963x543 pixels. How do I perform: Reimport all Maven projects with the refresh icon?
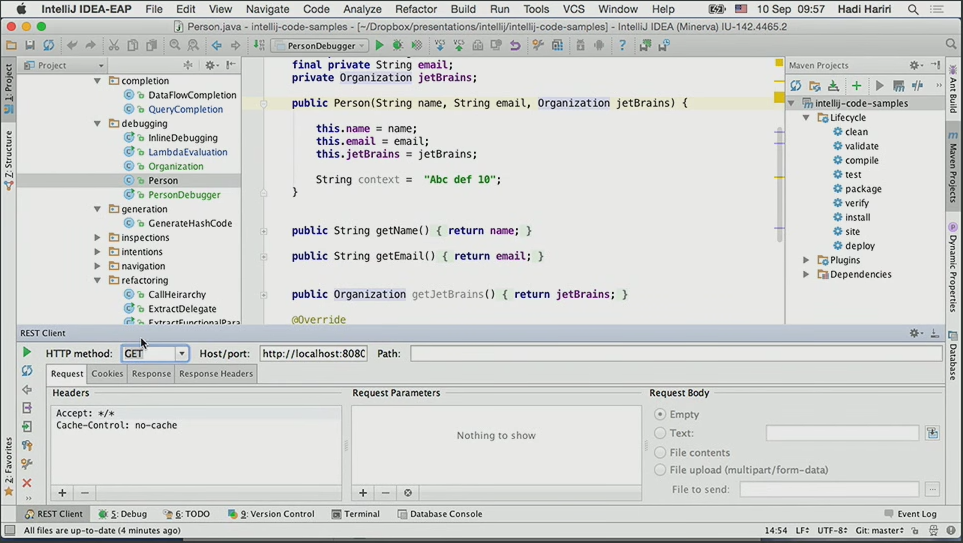tap(796, 85)
